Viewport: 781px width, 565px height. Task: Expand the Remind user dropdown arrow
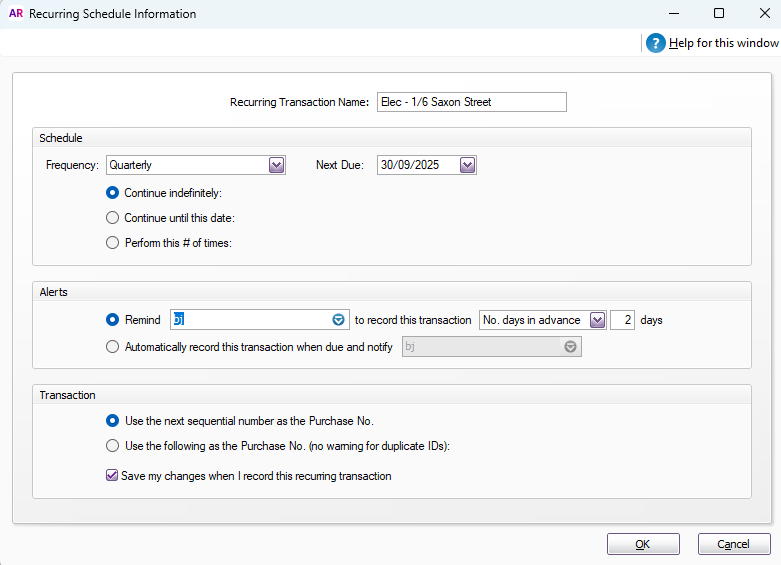(x=338, y=320)
